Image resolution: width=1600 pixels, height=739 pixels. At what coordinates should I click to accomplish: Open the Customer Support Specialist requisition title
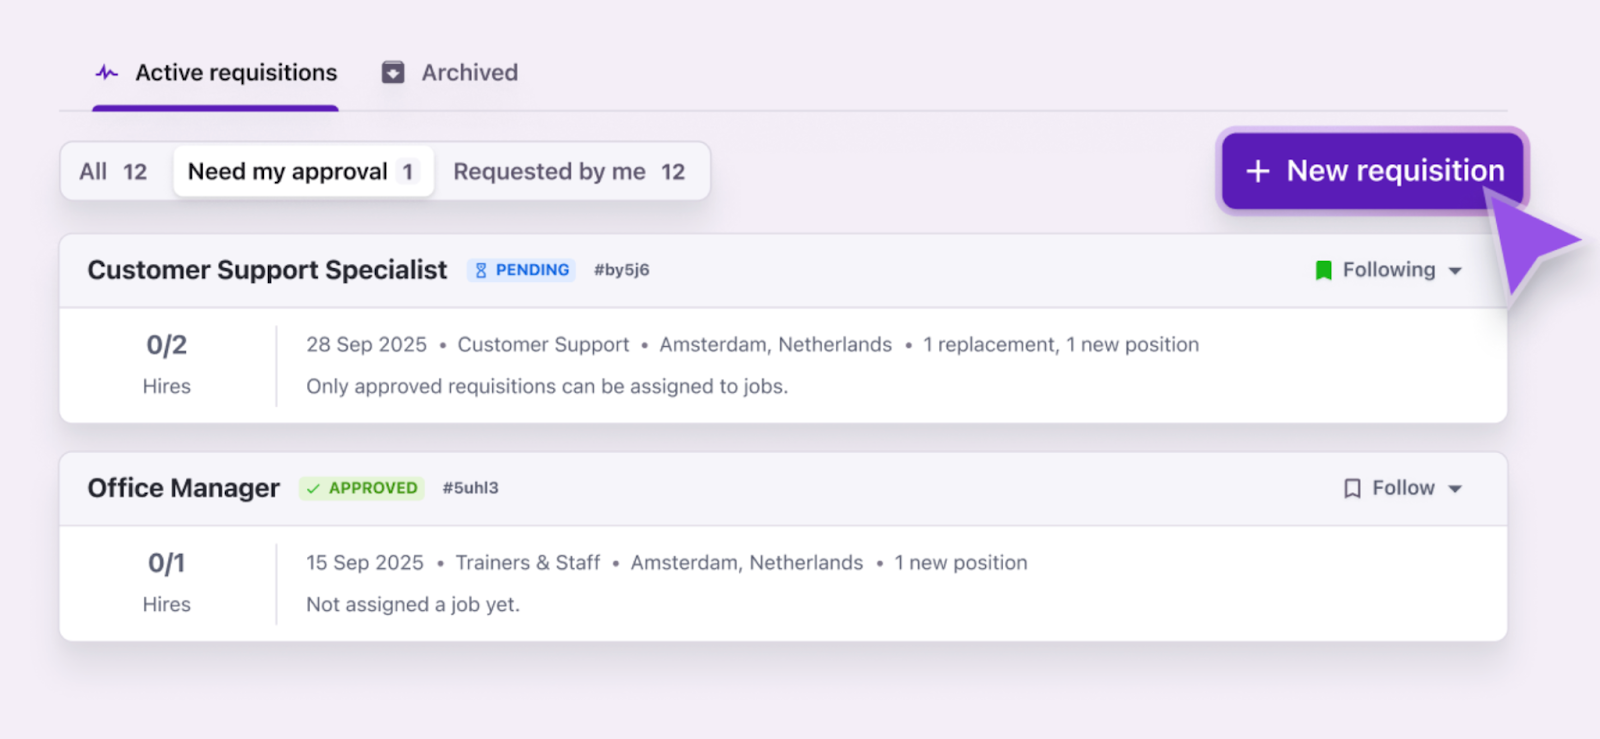(x=267, y=270)
